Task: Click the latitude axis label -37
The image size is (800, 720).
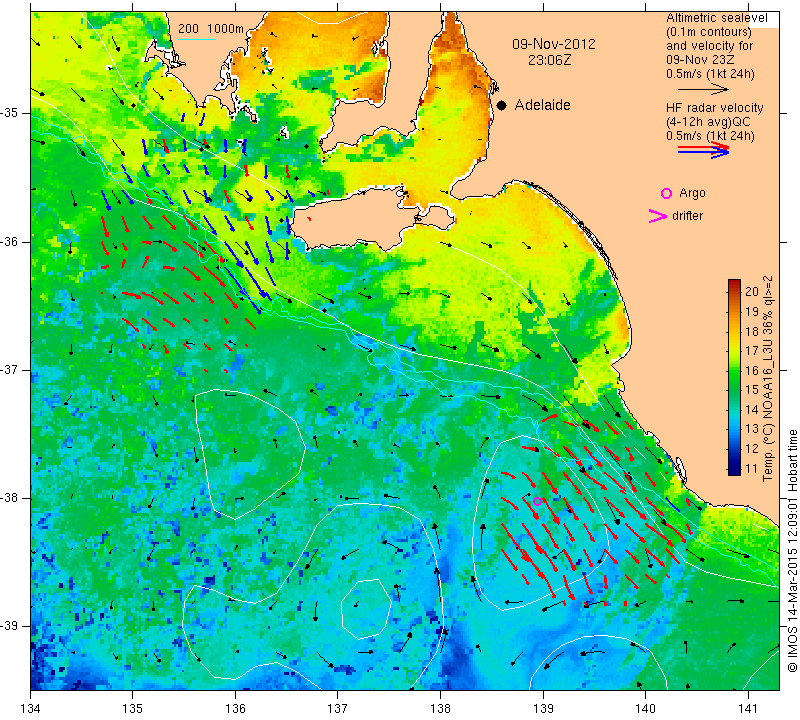Action: 10,369
